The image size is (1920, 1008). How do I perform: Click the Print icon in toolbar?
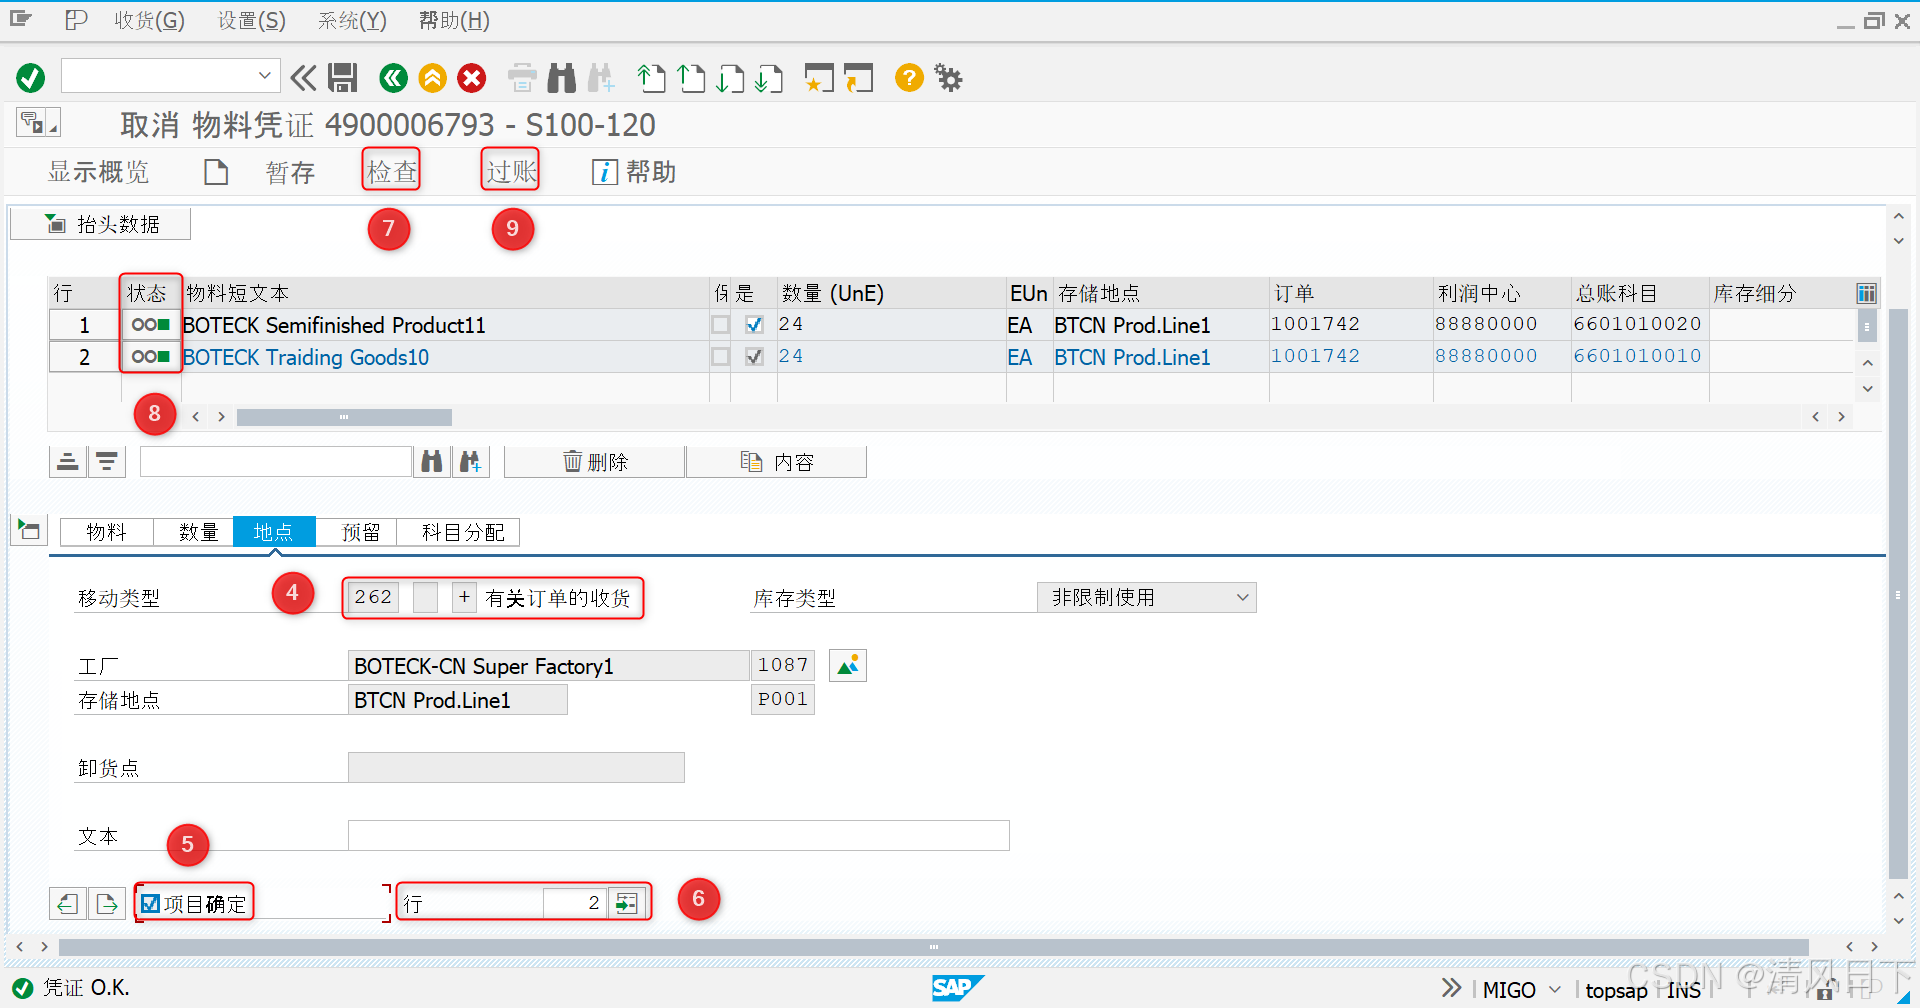[522, 77]
